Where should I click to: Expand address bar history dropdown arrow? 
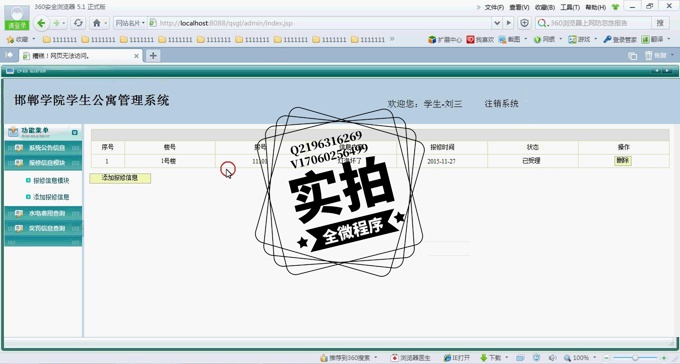497,23
